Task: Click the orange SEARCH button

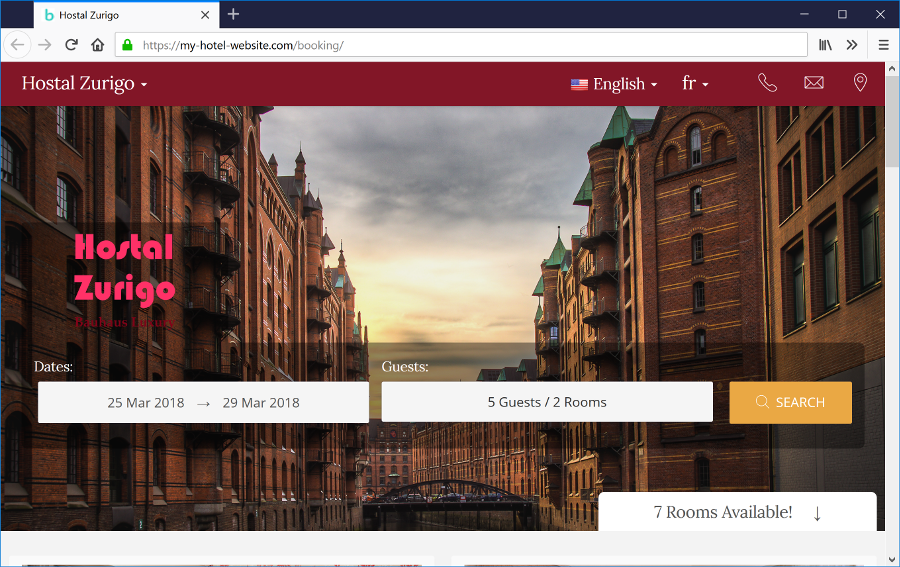Action: [x=790, y=402]
